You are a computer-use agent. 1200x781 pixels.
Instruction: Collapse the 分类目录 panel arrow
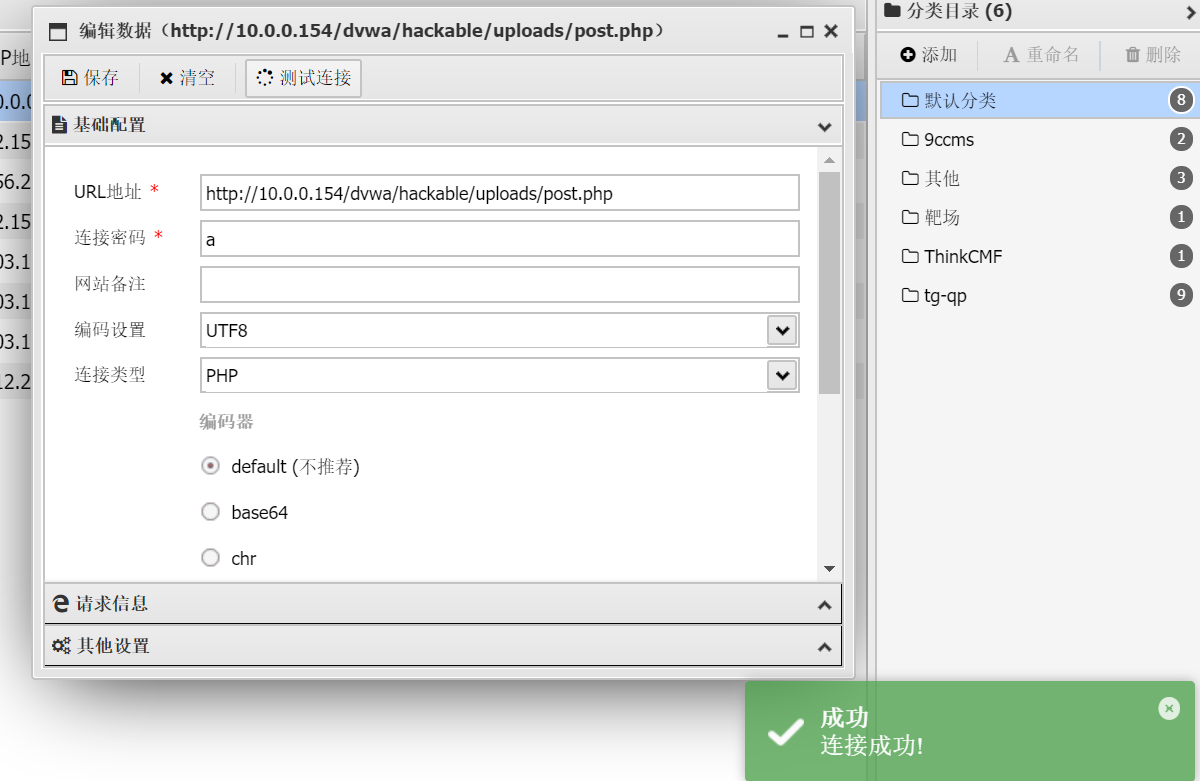(x=1190, y=12)
